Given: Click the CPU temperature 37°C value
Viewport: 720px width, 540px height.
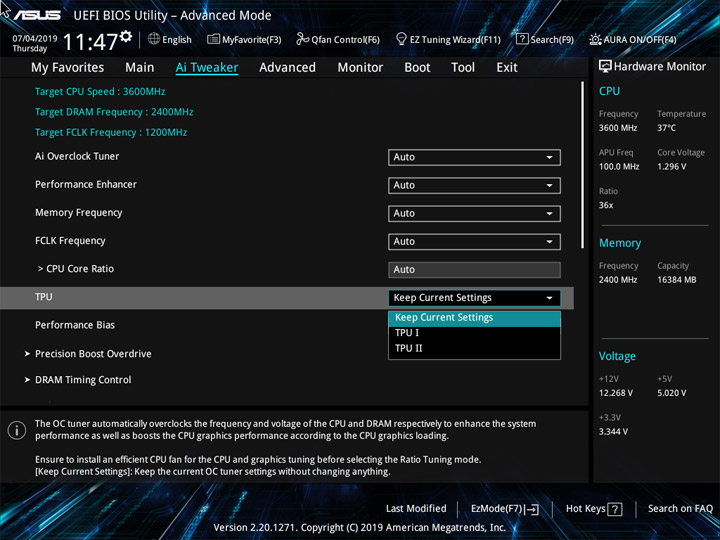Looking at the screenshot, I should pyautogui.click(x=666, y=128).
